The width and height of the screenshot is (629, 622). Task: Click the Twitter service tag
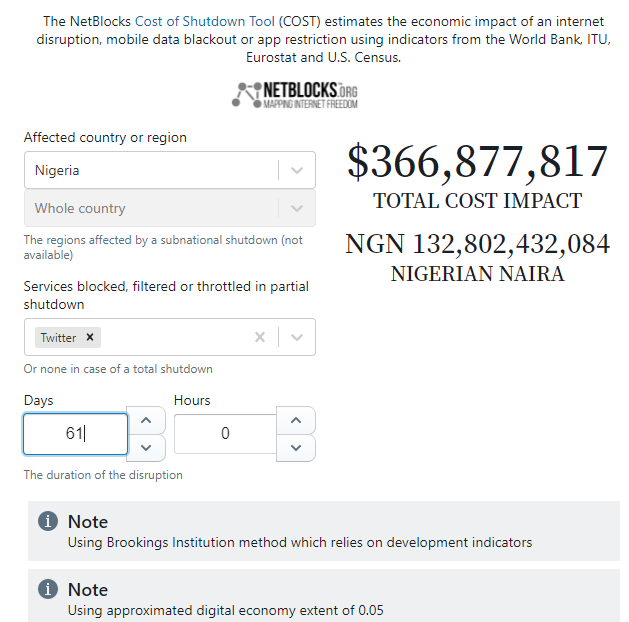(x=58, y=338)
